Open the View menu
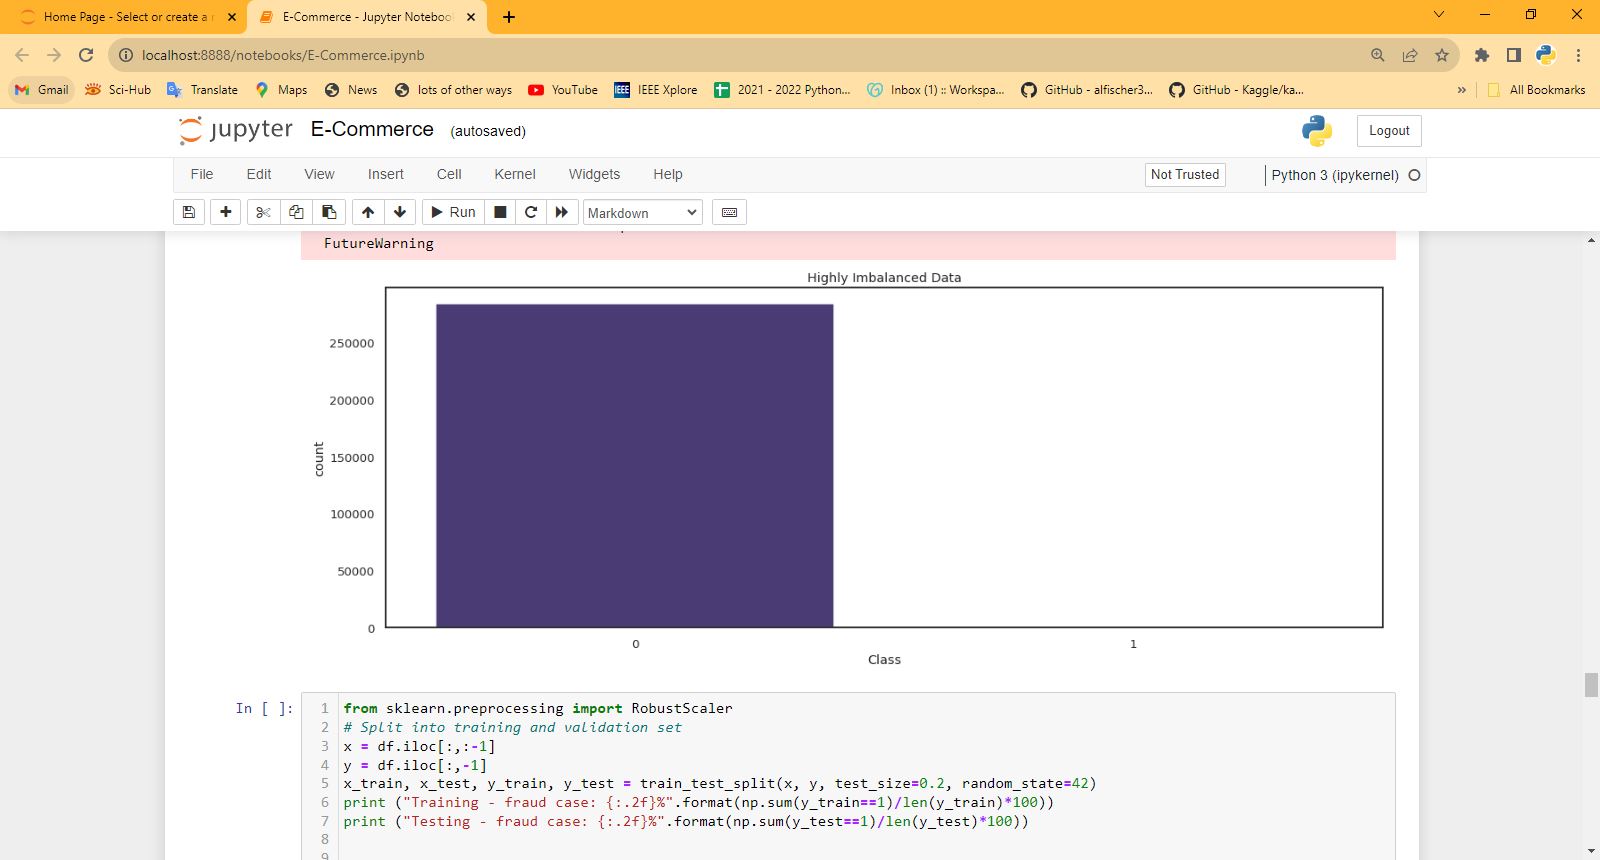The height and width of the screenshot is (860, 1600). [319, 174]
